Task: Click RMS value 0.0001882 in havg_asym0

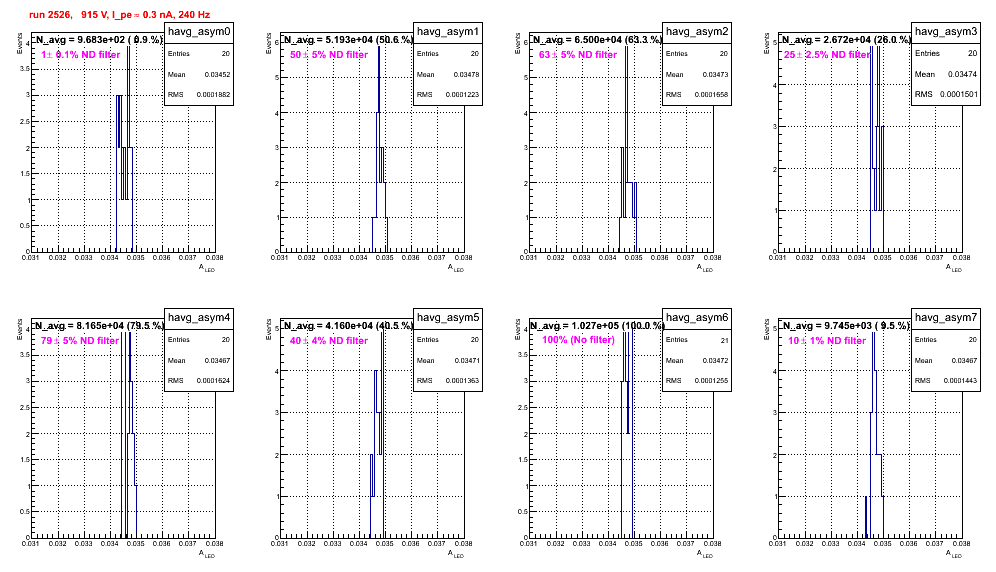Action: [213, 95]
